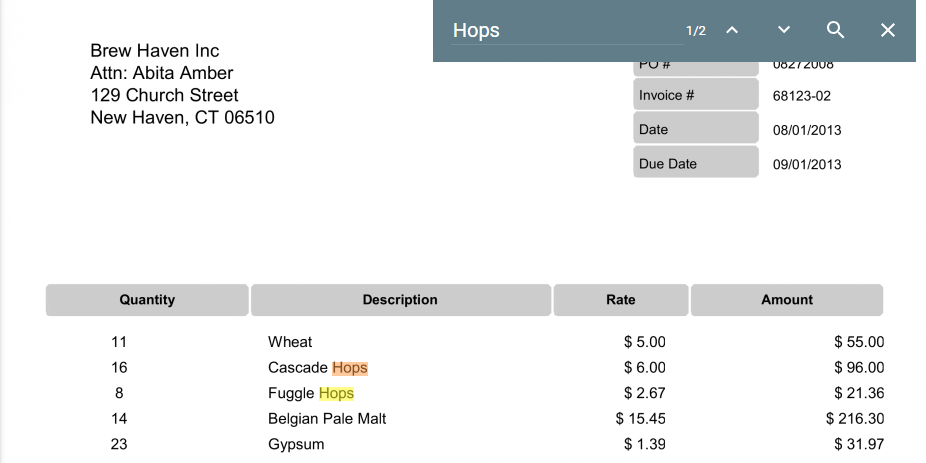Click the Date label box
This screenshot has height=463, width=926.
click(x=696, y=129)
